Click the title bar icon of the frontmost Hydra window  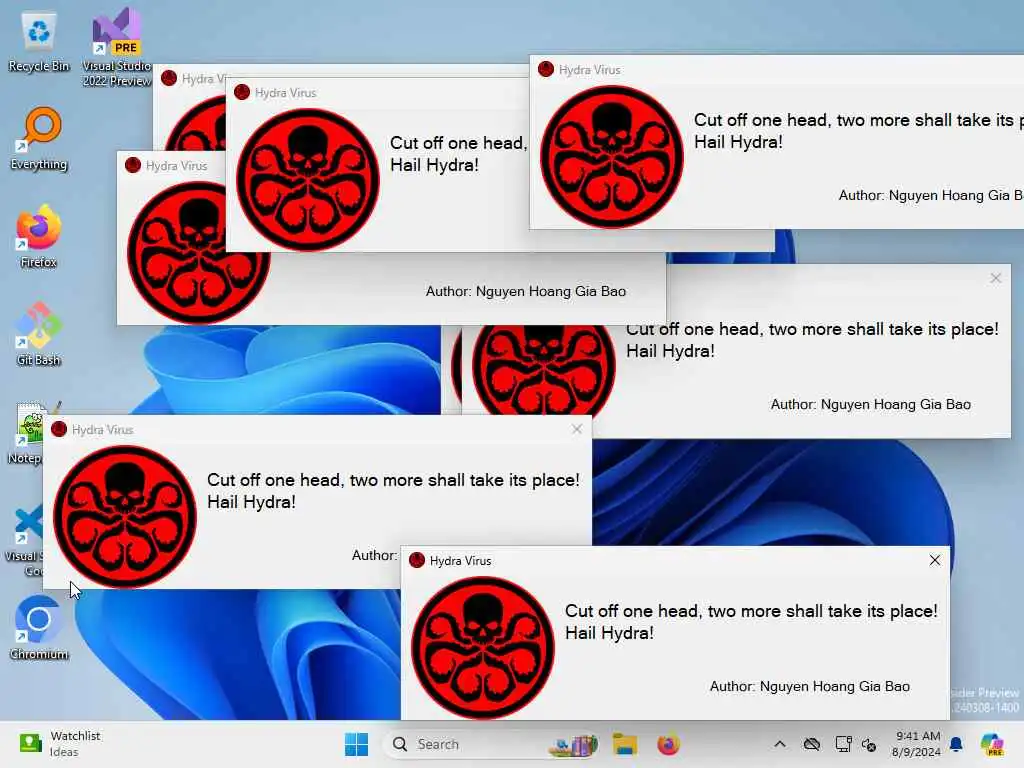pyautogui.click(x=417, y=560)
